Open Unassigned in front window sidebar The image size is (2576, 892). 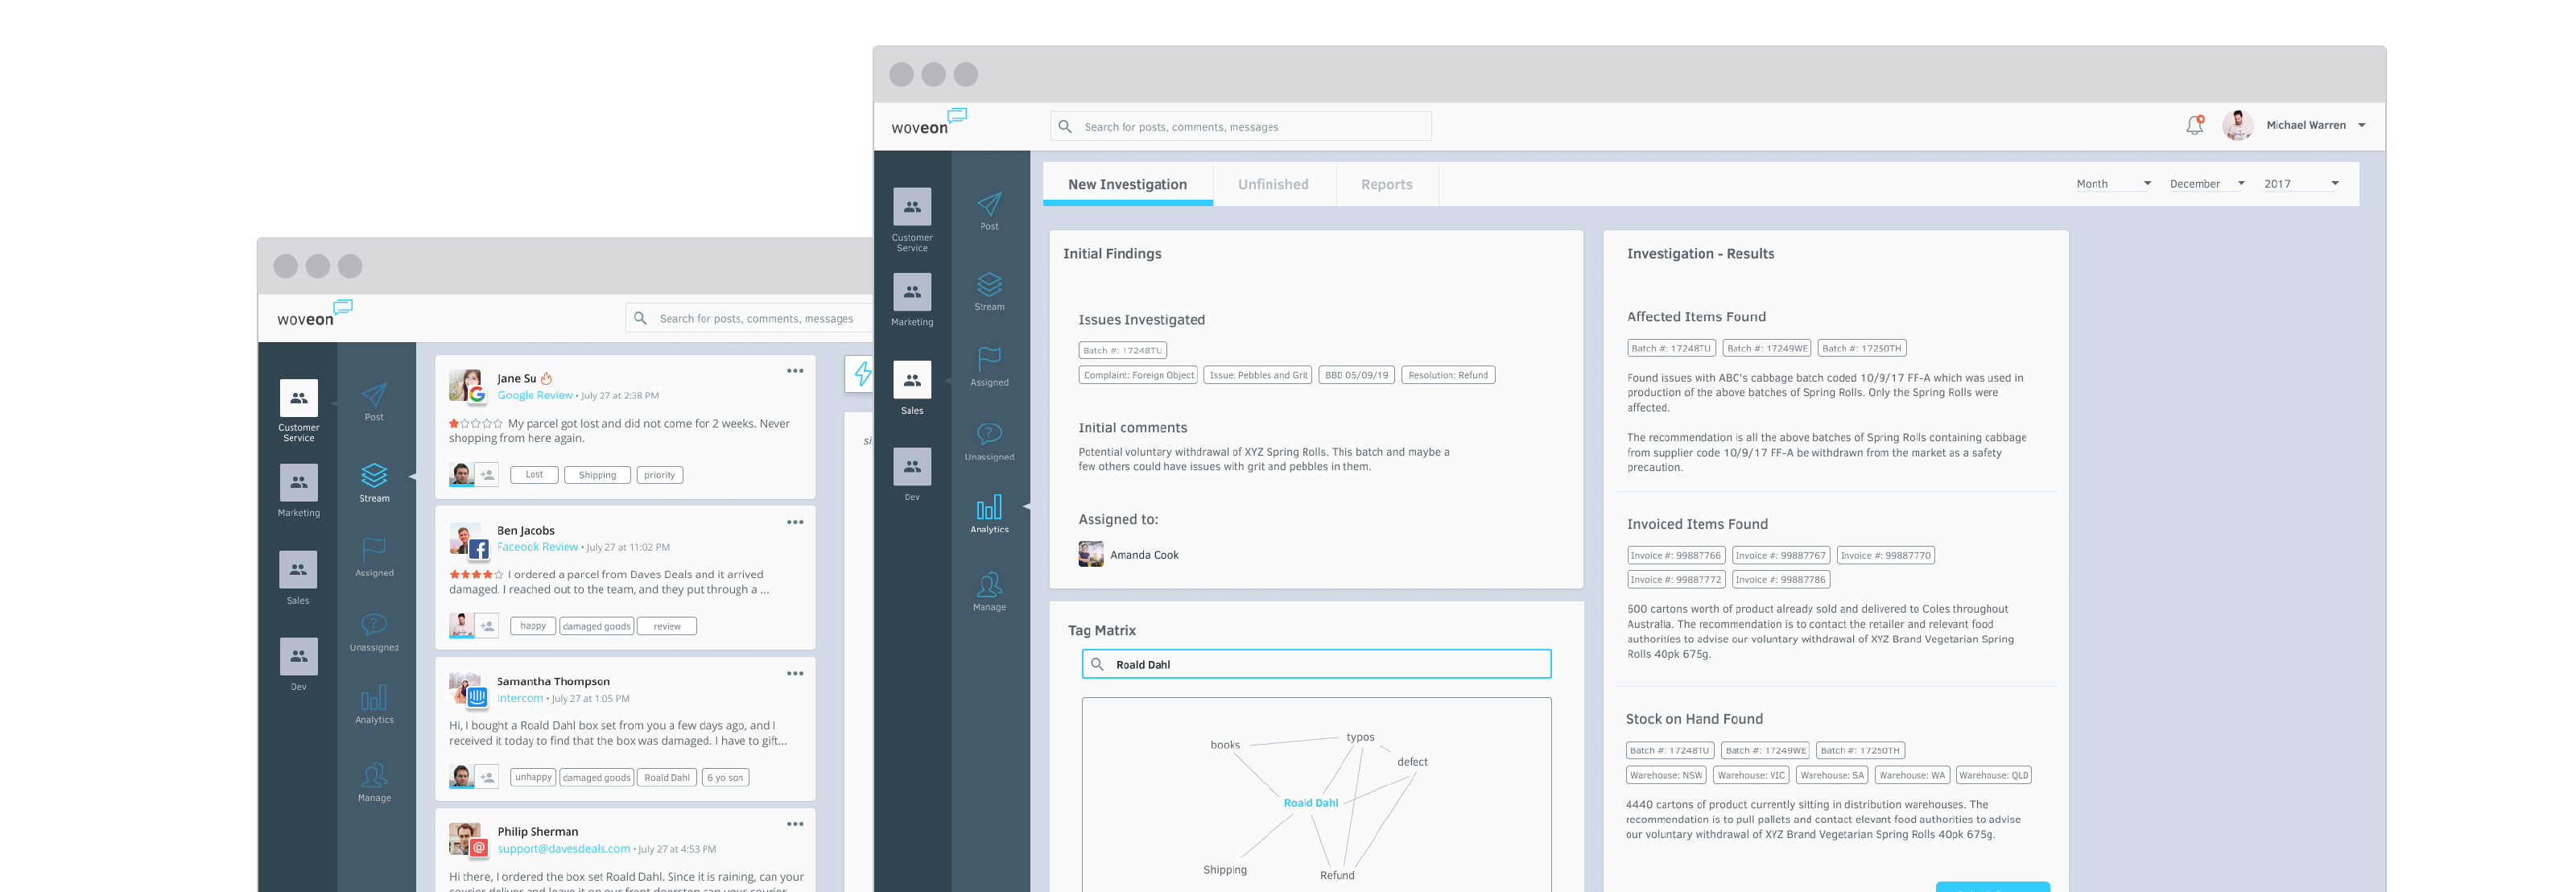[x=989, y=441]
